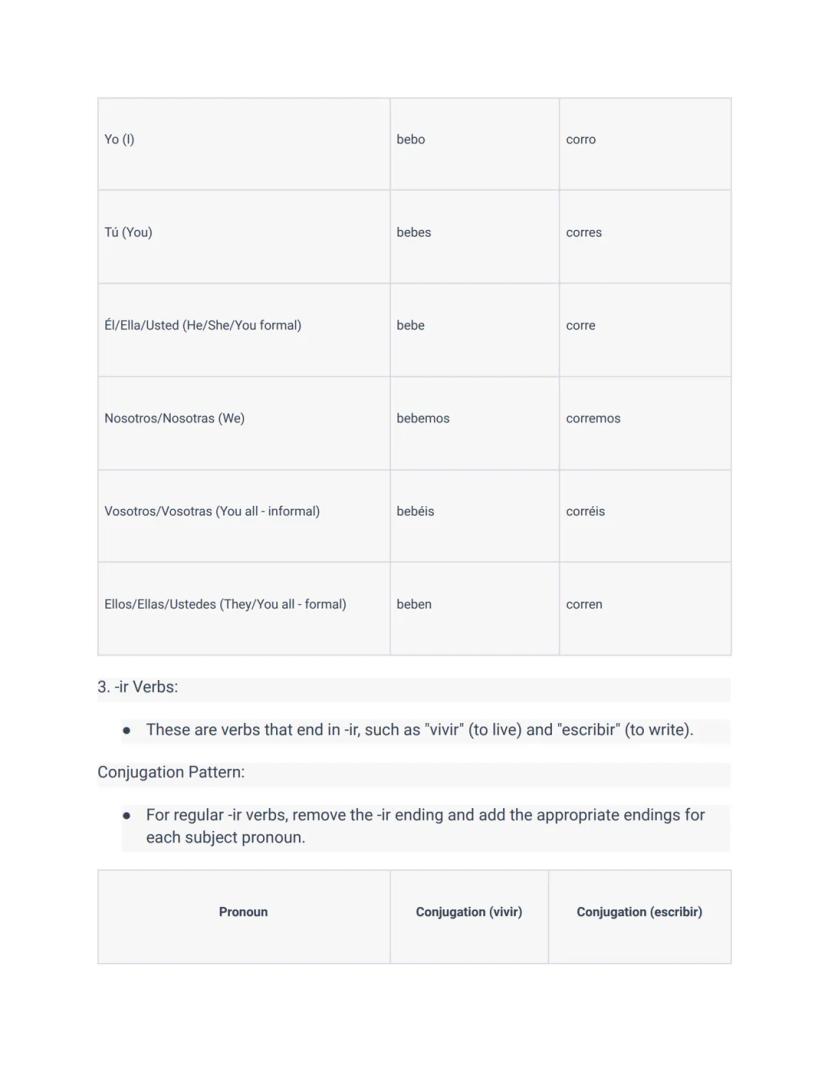Select the "bebéis" table cell
Screen dimensions: 828x1071
click(415, 512)
